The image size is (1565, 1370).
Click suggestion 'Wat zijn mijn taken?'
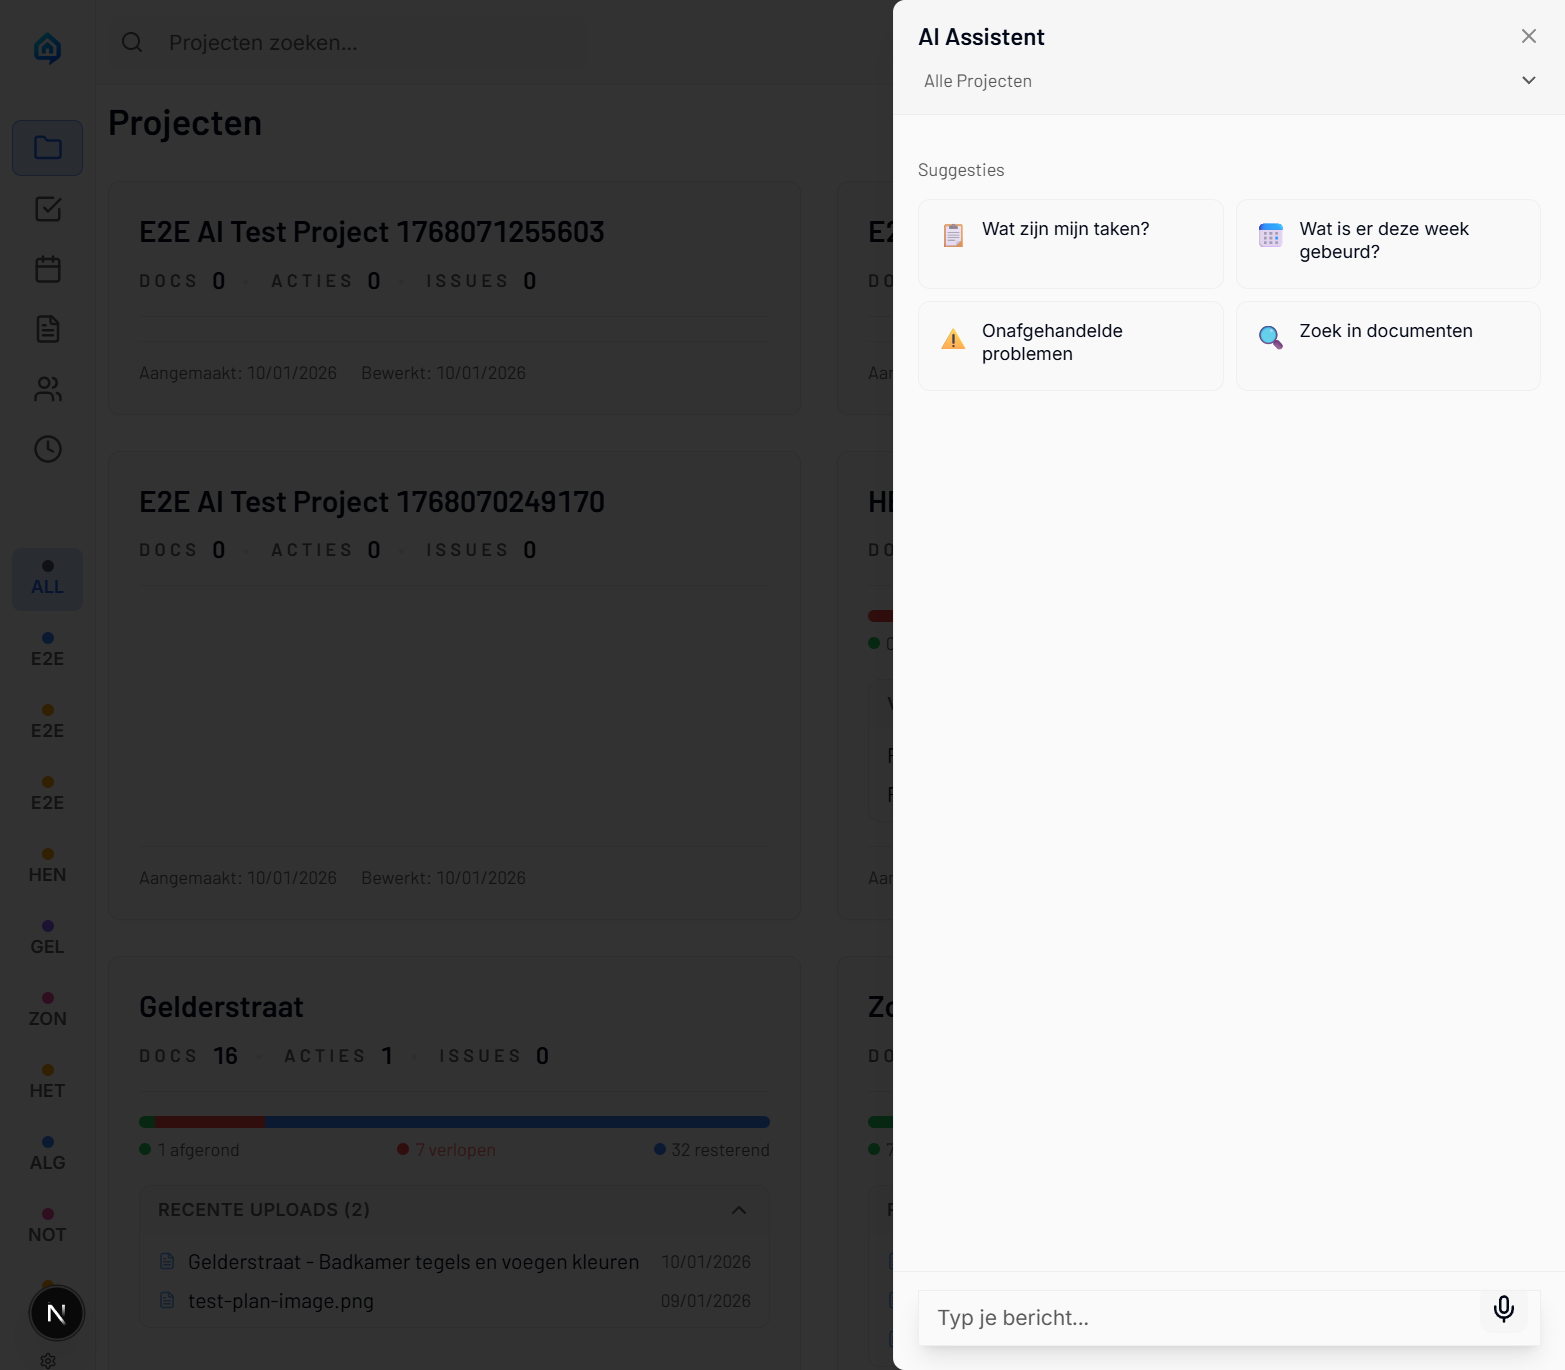1070,244
